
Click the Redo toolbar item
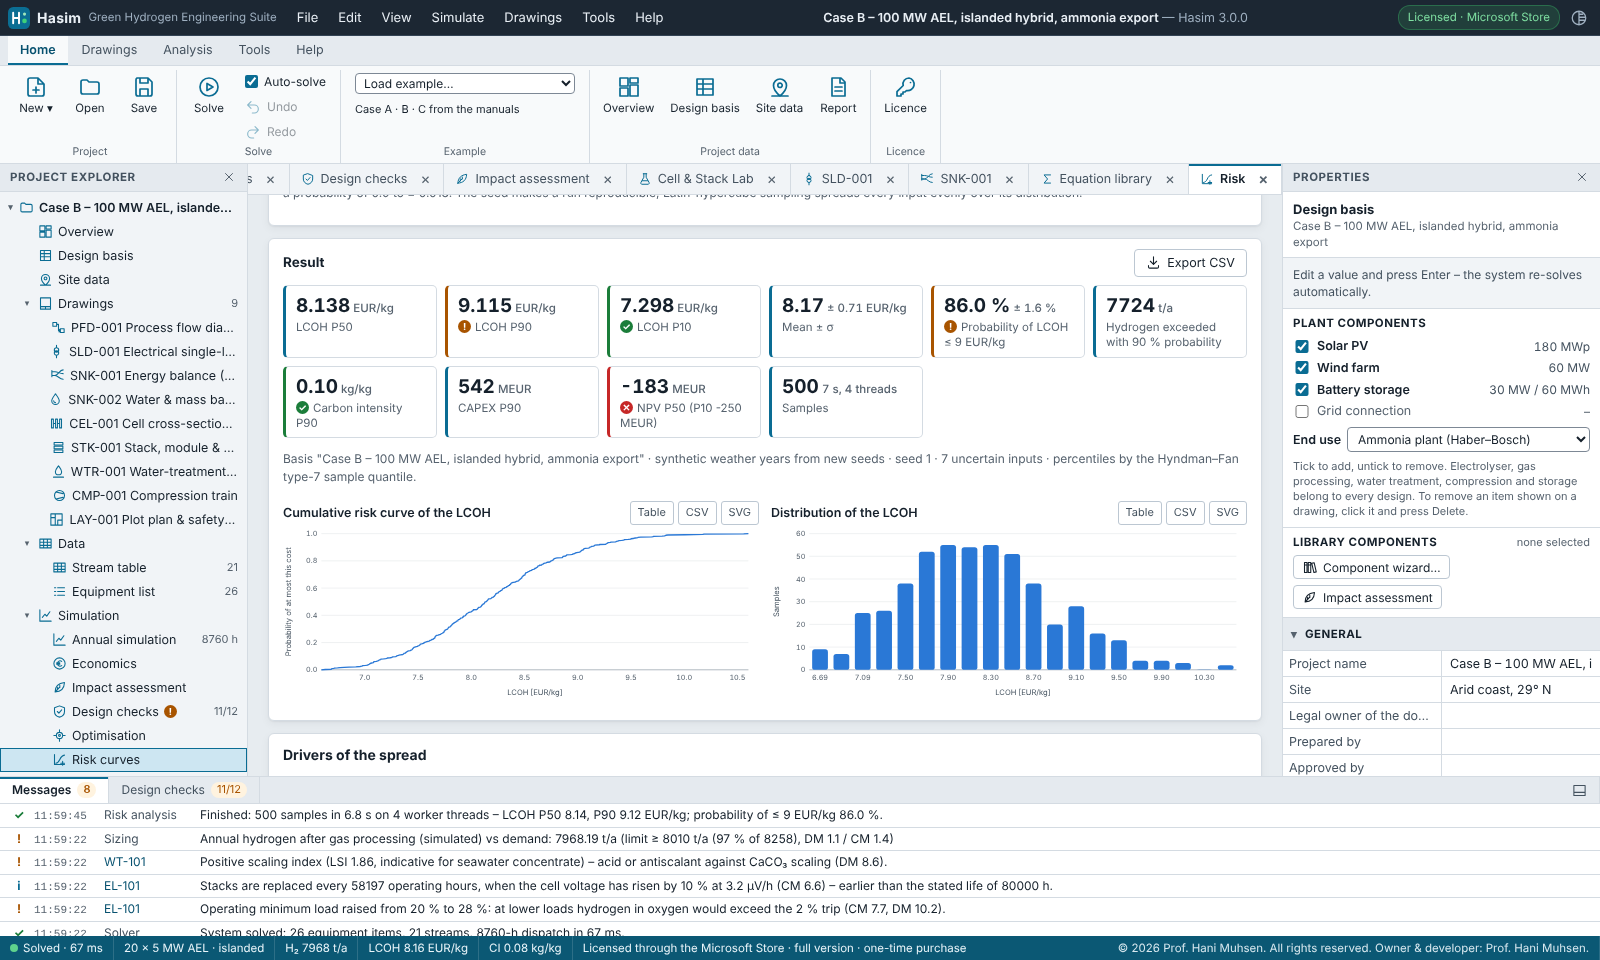pos(272,132)
